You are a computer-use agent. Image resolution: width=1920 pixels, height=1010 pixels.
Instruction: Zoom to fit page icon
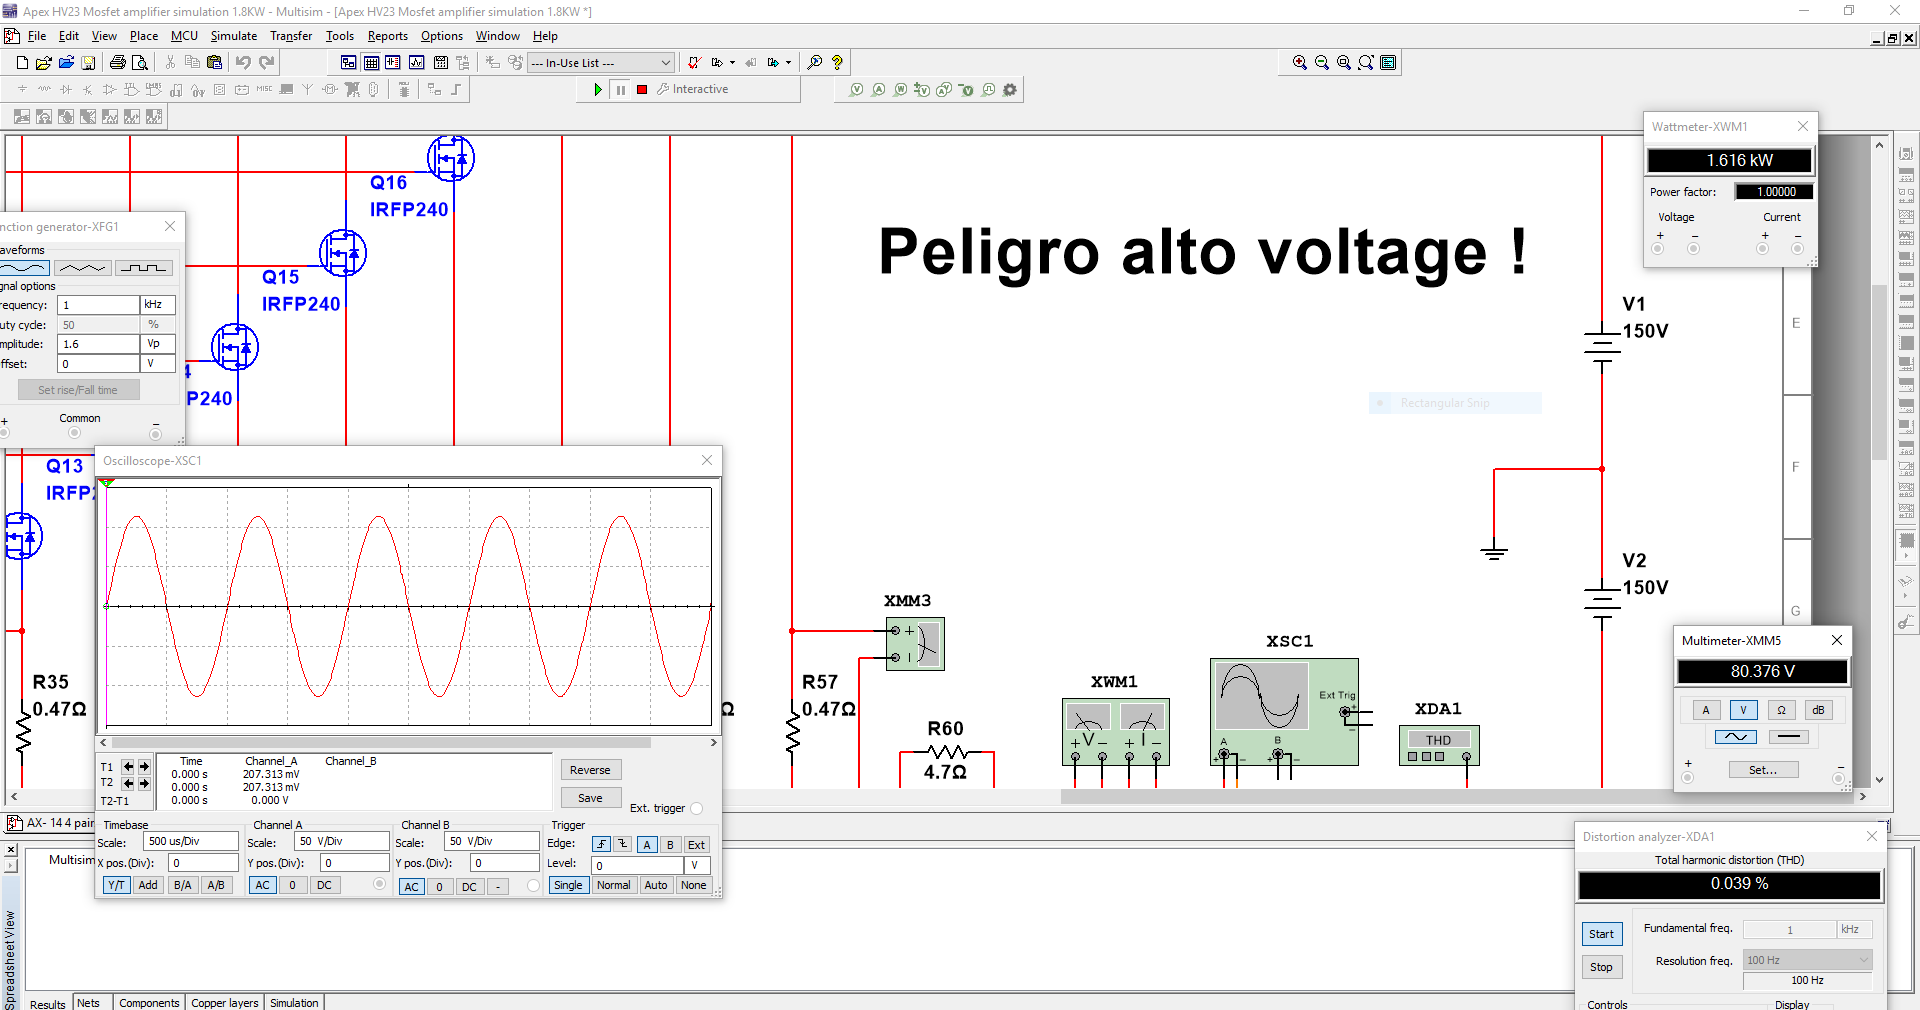coord(1366,62)
